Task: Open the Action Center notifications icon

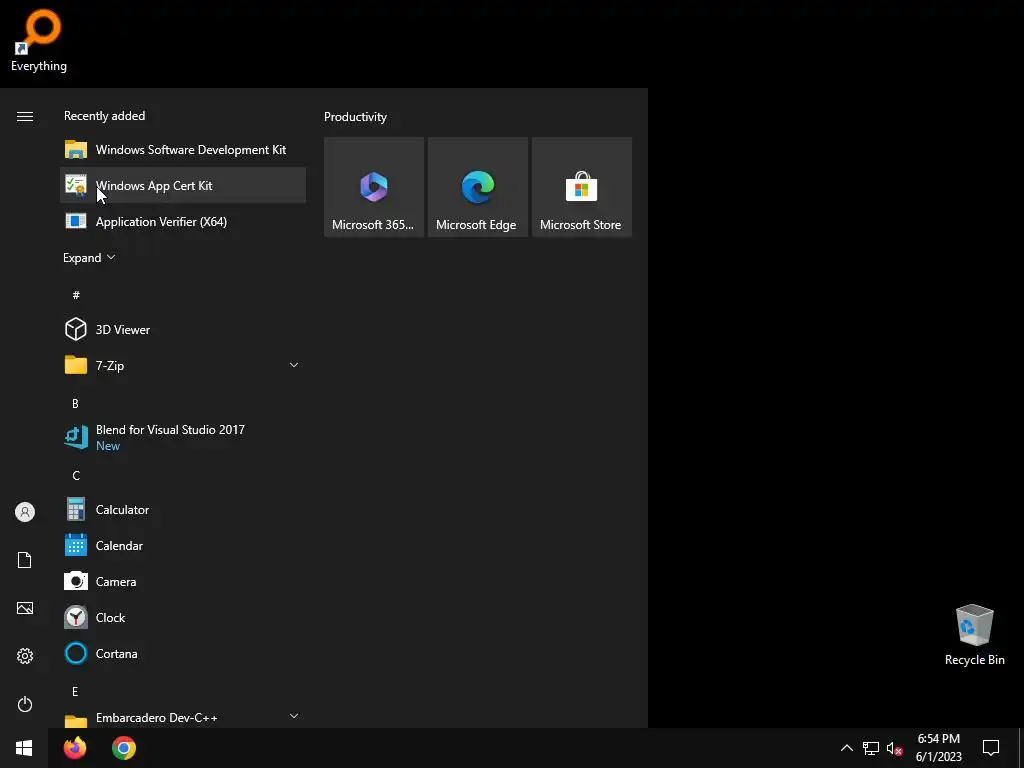Action: pos(991,748)
